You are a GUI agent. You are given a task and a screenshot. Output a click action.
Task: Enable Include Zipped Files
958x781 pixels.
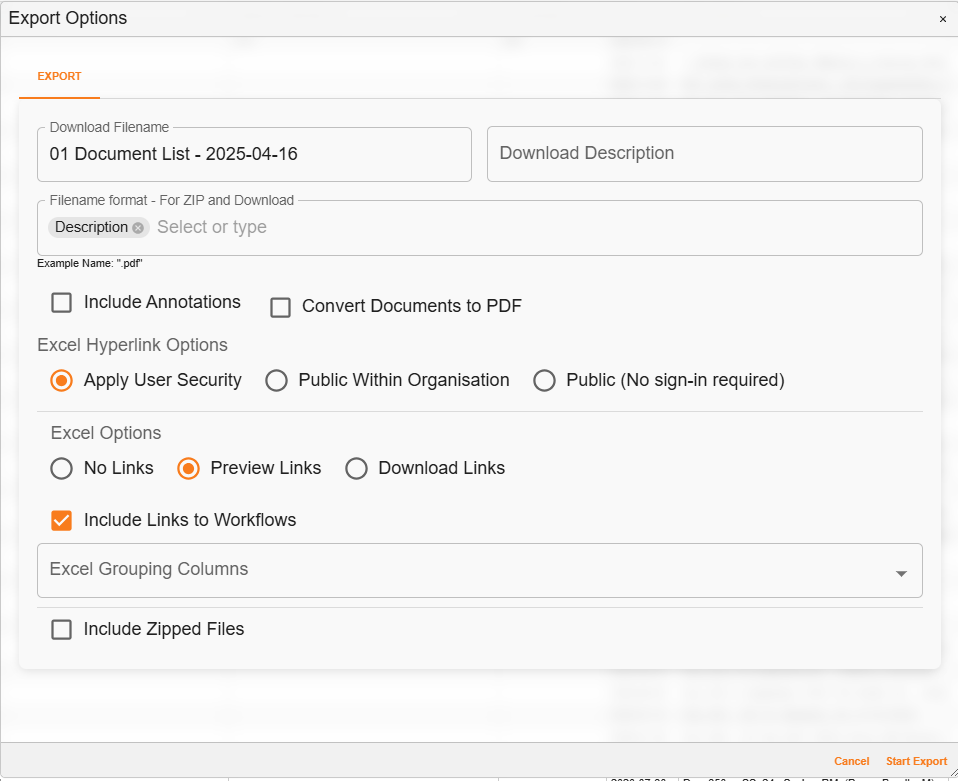[x=61, y=629]
